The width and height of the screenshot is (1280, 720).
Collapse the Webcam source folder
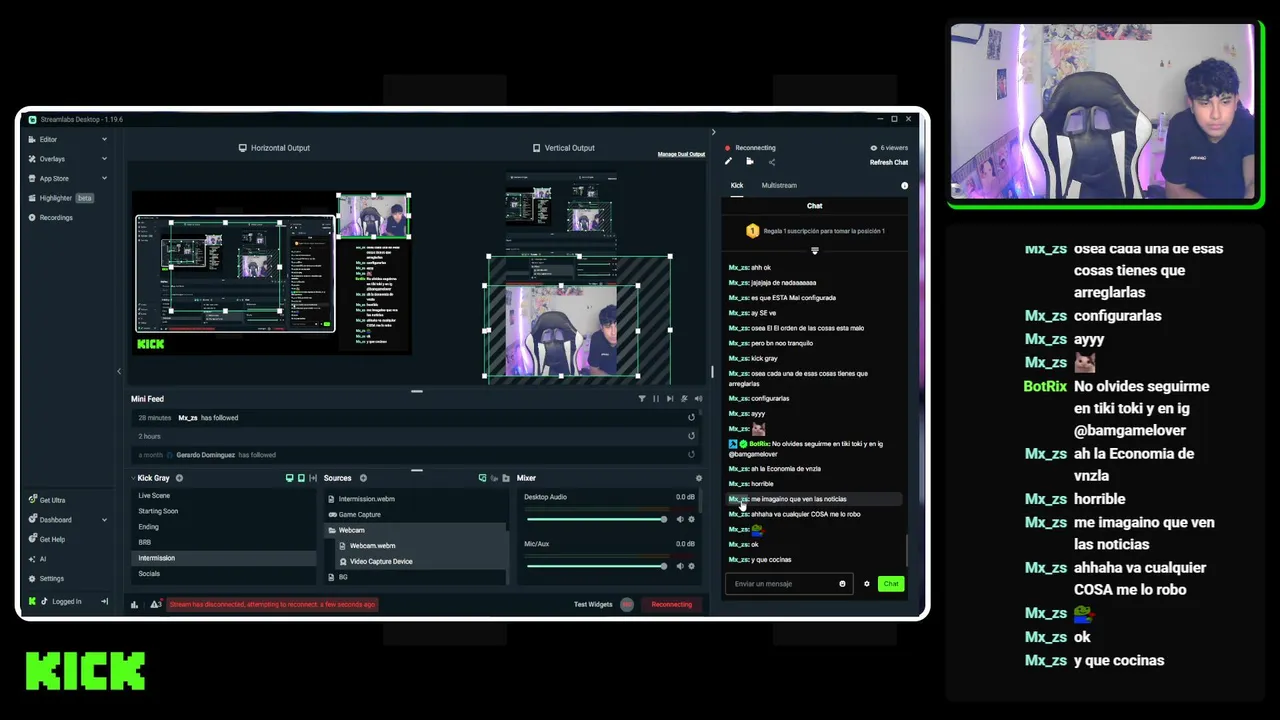pos(332,530)
